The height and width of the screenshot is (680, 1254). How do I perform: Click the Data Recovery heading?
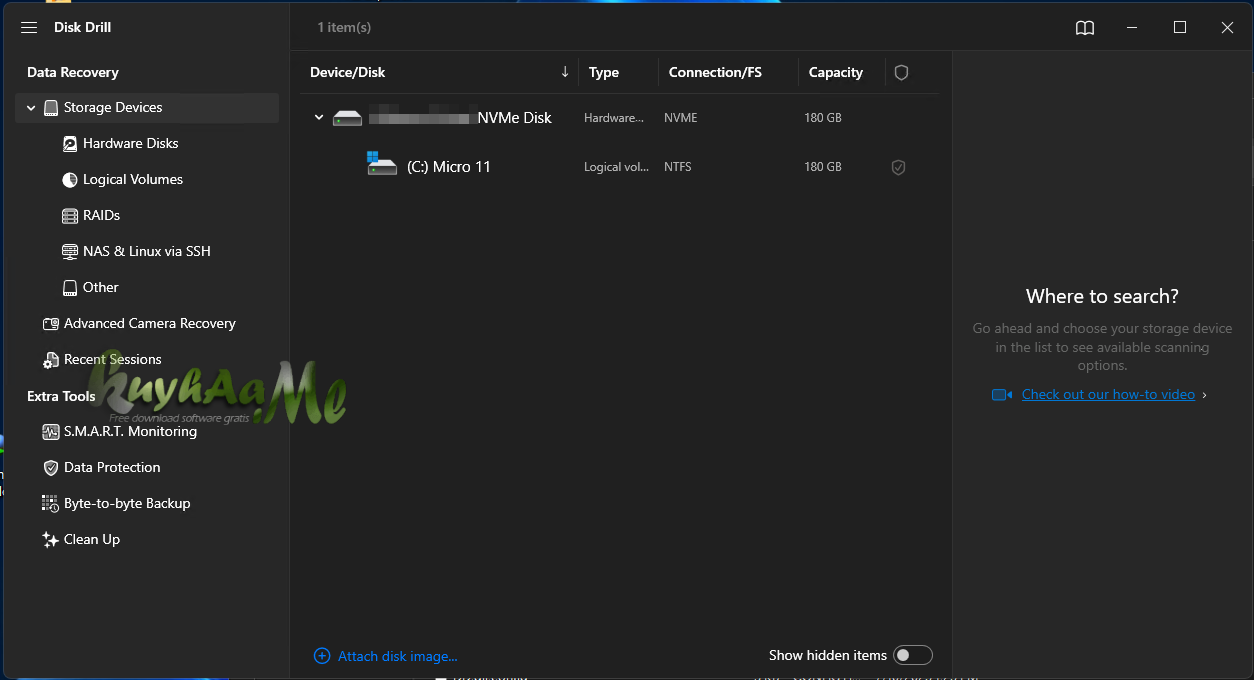tap(73, 73)
